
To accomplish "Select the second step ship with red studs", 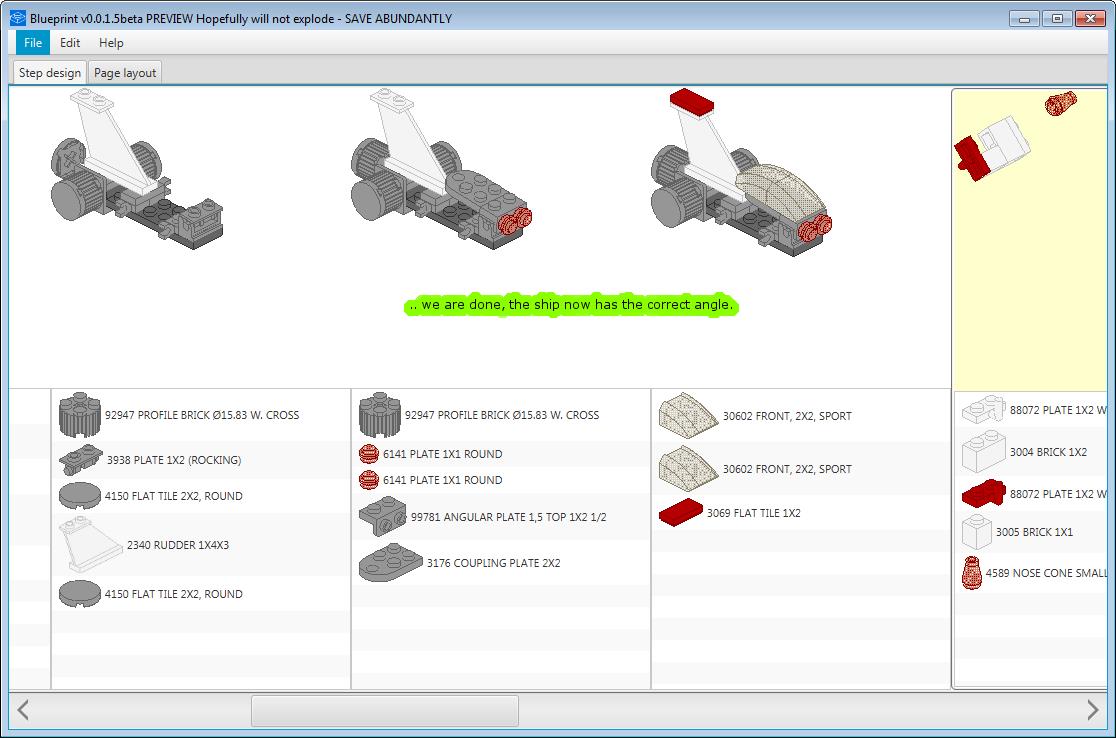I will click(x=441, y=169).
